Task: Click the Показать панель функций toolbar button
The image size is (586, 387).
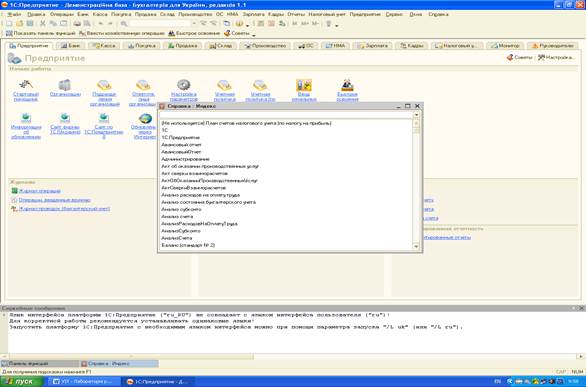Action: click(x=40, y=33)
